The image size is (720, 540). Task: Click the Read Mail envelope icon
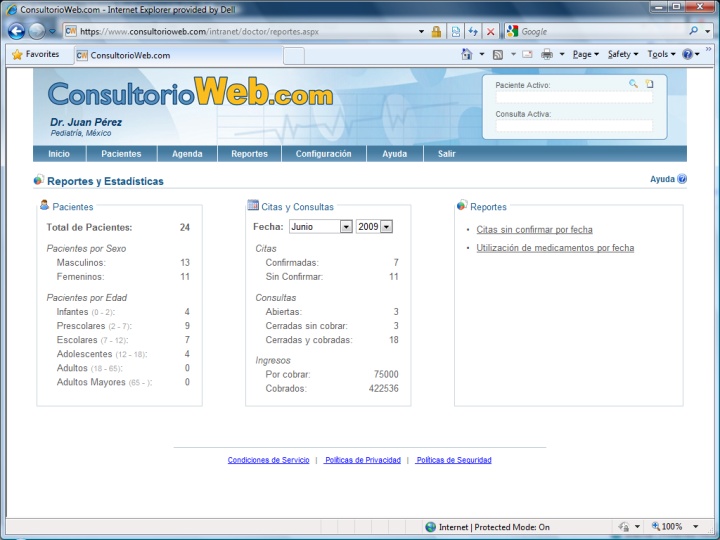pyautogui.click(x=527, y=54)
